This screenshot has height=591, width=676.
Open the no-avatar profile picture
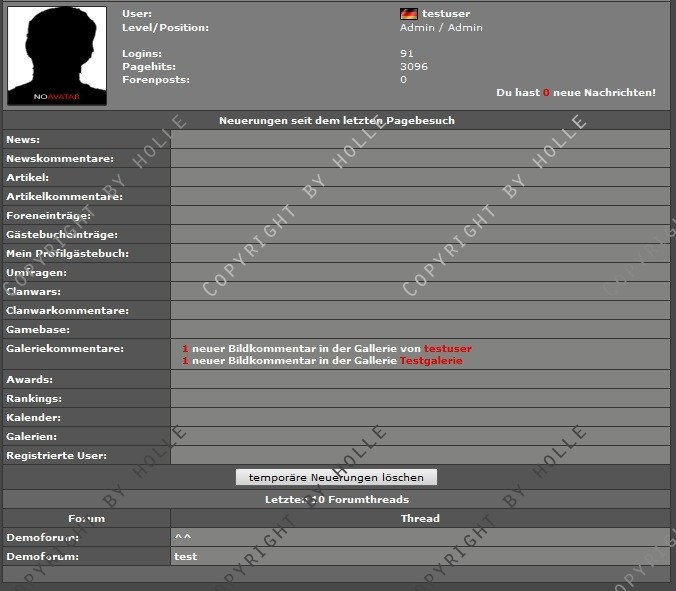57,56
